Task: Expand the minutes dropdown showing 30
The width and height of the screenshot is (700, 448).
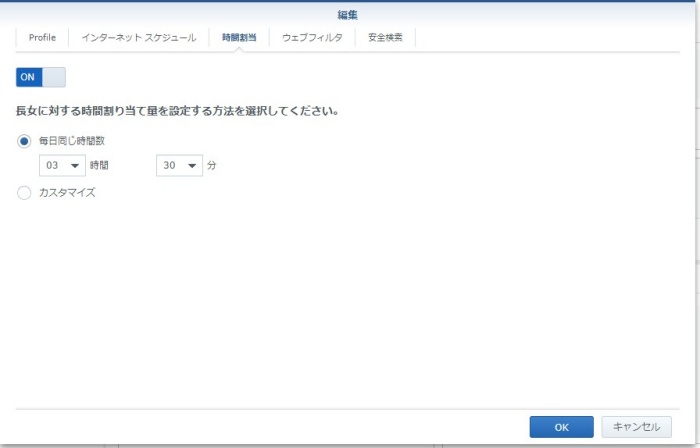Action: pyautogui.click(x=179, y=166)
